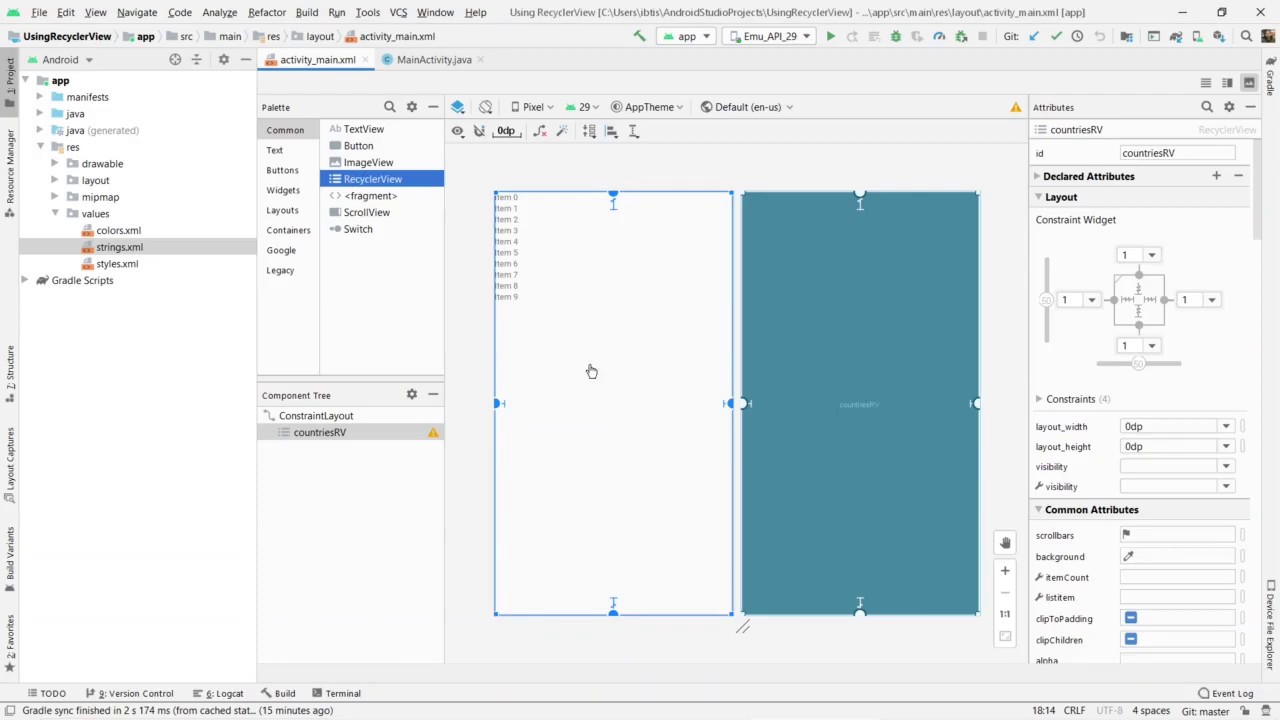Click the orientation for preview icon
The image size is (1280, 720).
point(485,107)
